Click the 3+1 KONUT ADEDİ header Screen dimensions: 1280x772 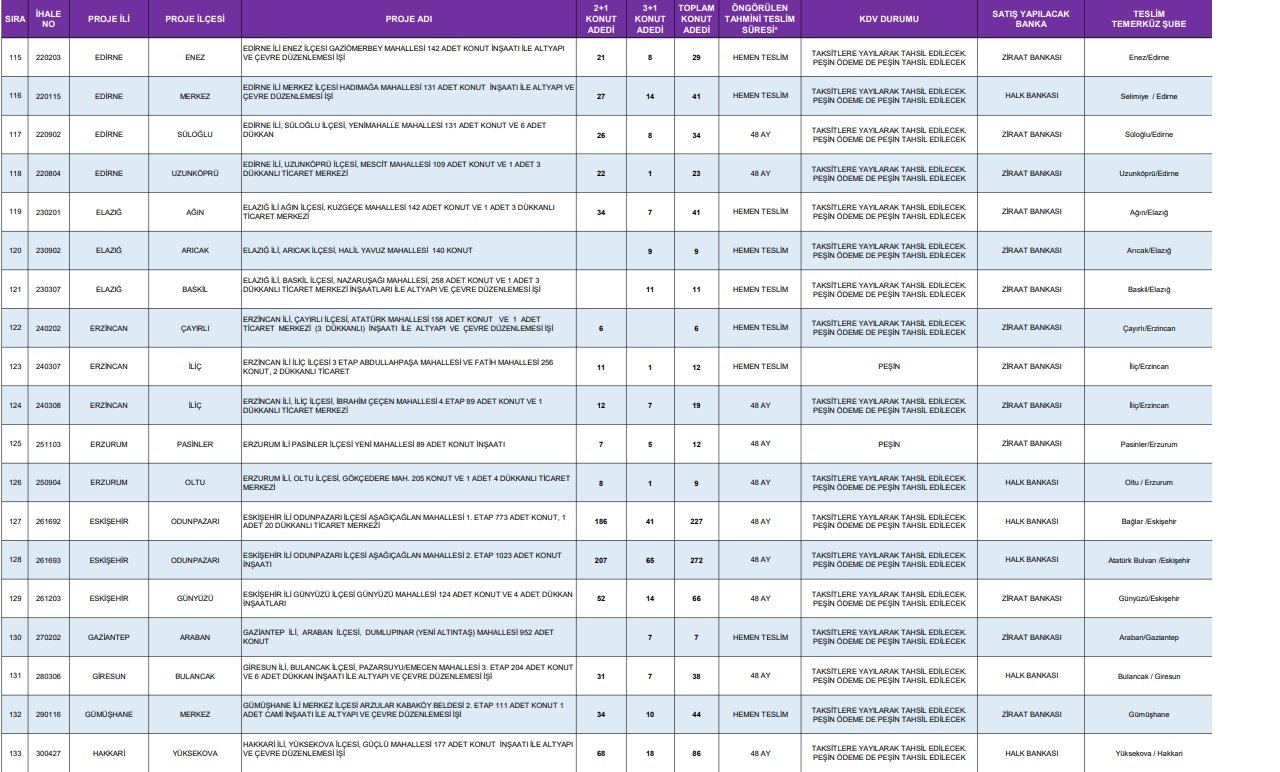click(650, 19)
